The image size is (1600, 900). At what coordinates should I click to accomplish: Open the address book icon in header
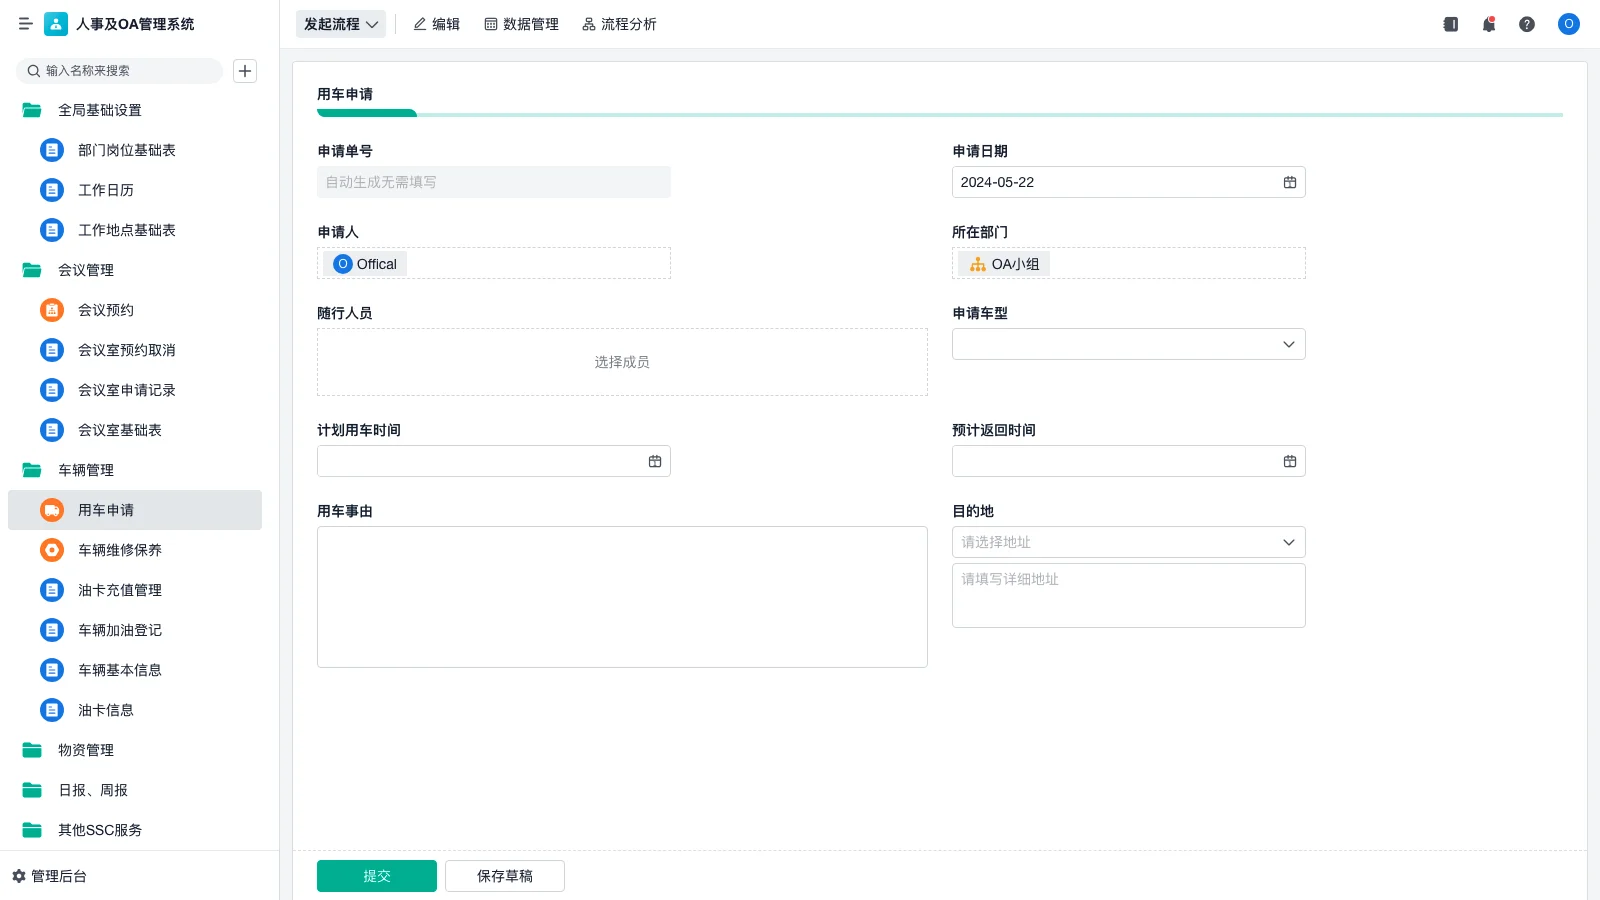click(1450, 24)
